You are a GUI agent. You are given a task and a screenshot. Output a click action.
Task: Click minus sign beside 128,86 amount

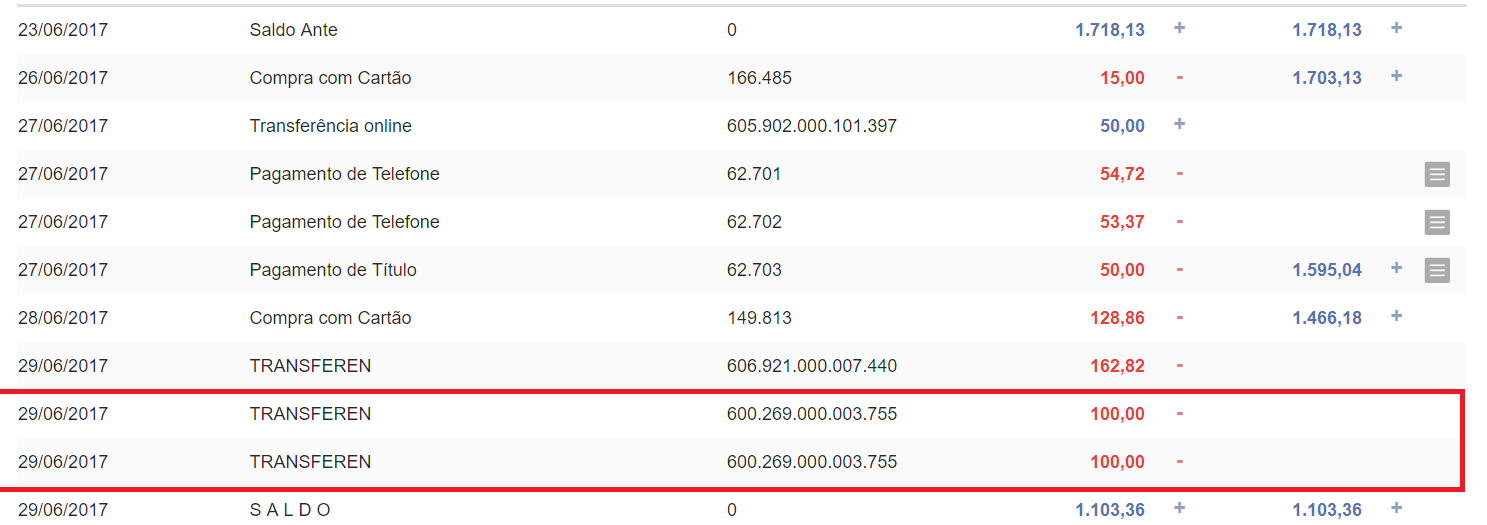tap(1179, 318)
